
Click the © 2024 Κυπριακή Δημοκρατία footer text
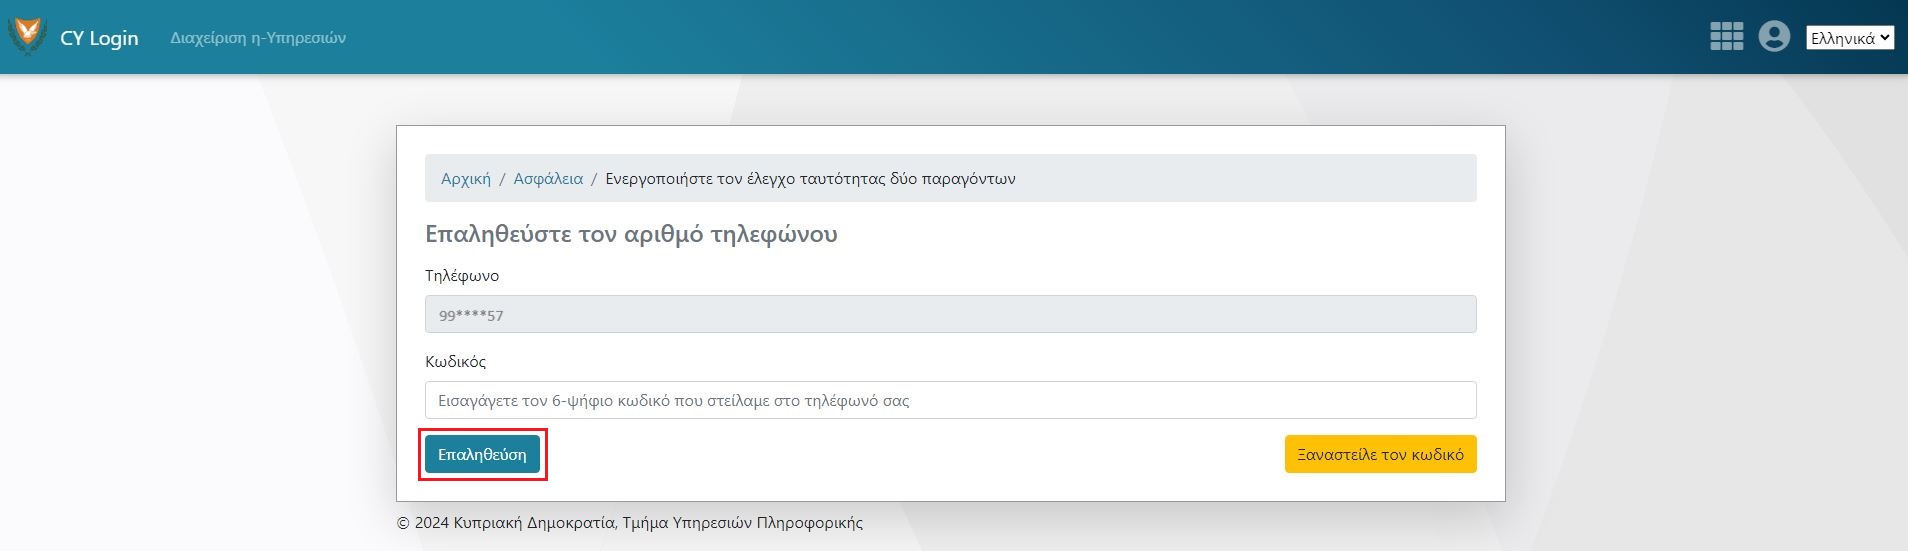tap(630, 522)
